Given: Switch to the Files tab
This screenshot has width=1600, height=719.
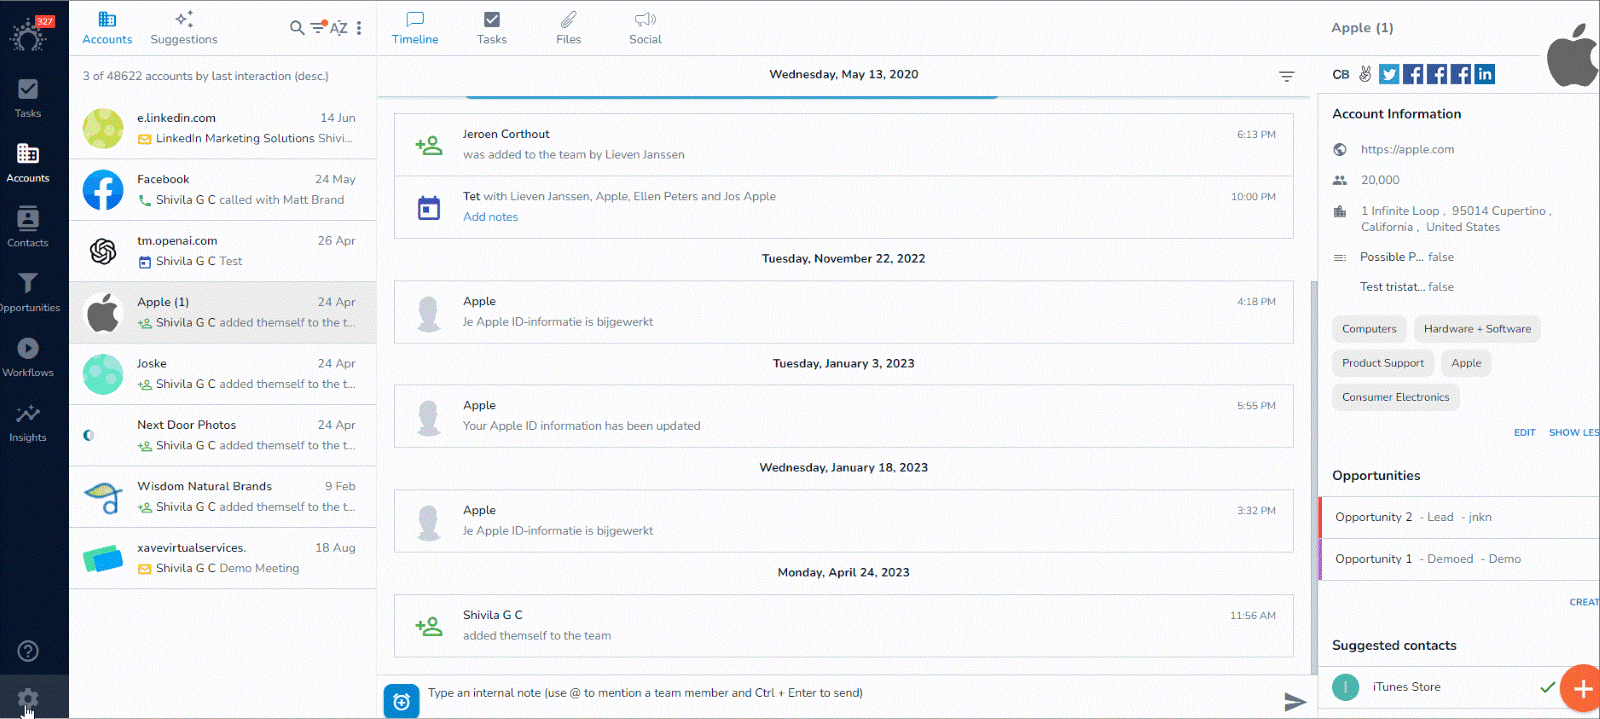Looking at the screenshot, I should pyautogui.click(x=569, y=28).
